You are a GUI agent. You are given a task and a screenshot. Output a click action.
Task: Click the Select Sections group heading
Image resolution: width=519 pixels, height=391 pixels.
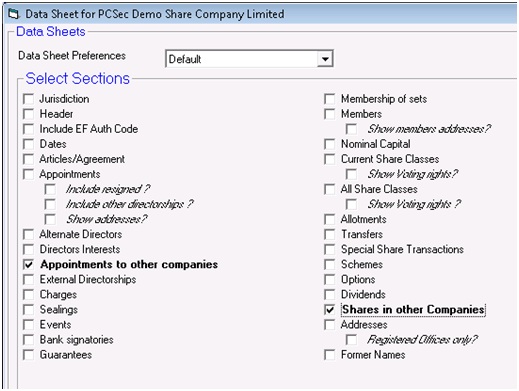click(x=78, y=79)
